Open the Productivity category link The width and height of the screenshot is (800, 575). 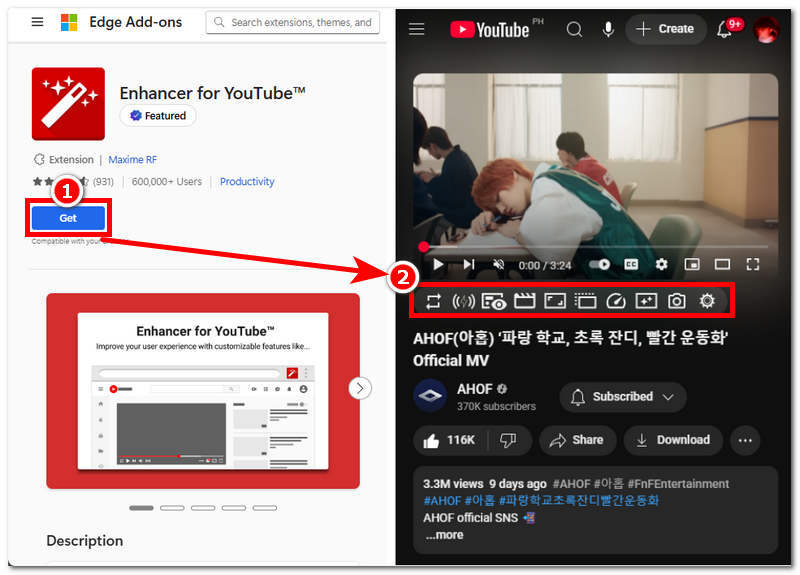click(x=247, y=182)
